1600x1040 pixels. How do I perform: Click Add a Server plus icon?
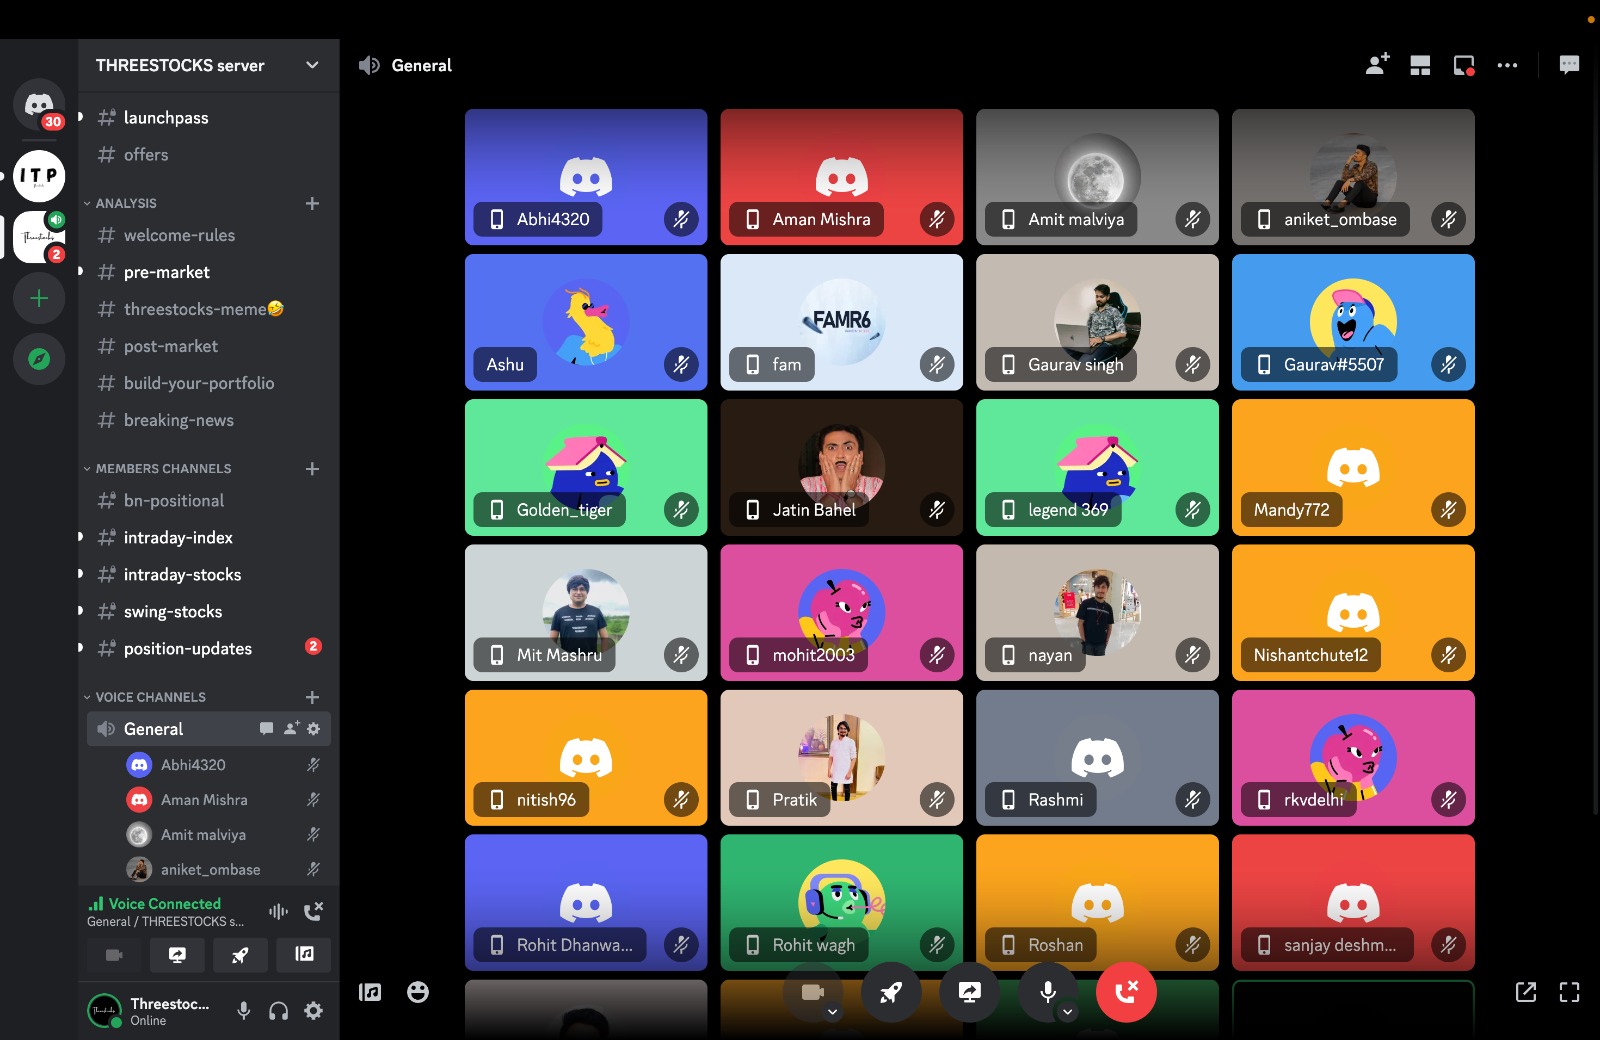coord(39,298)
